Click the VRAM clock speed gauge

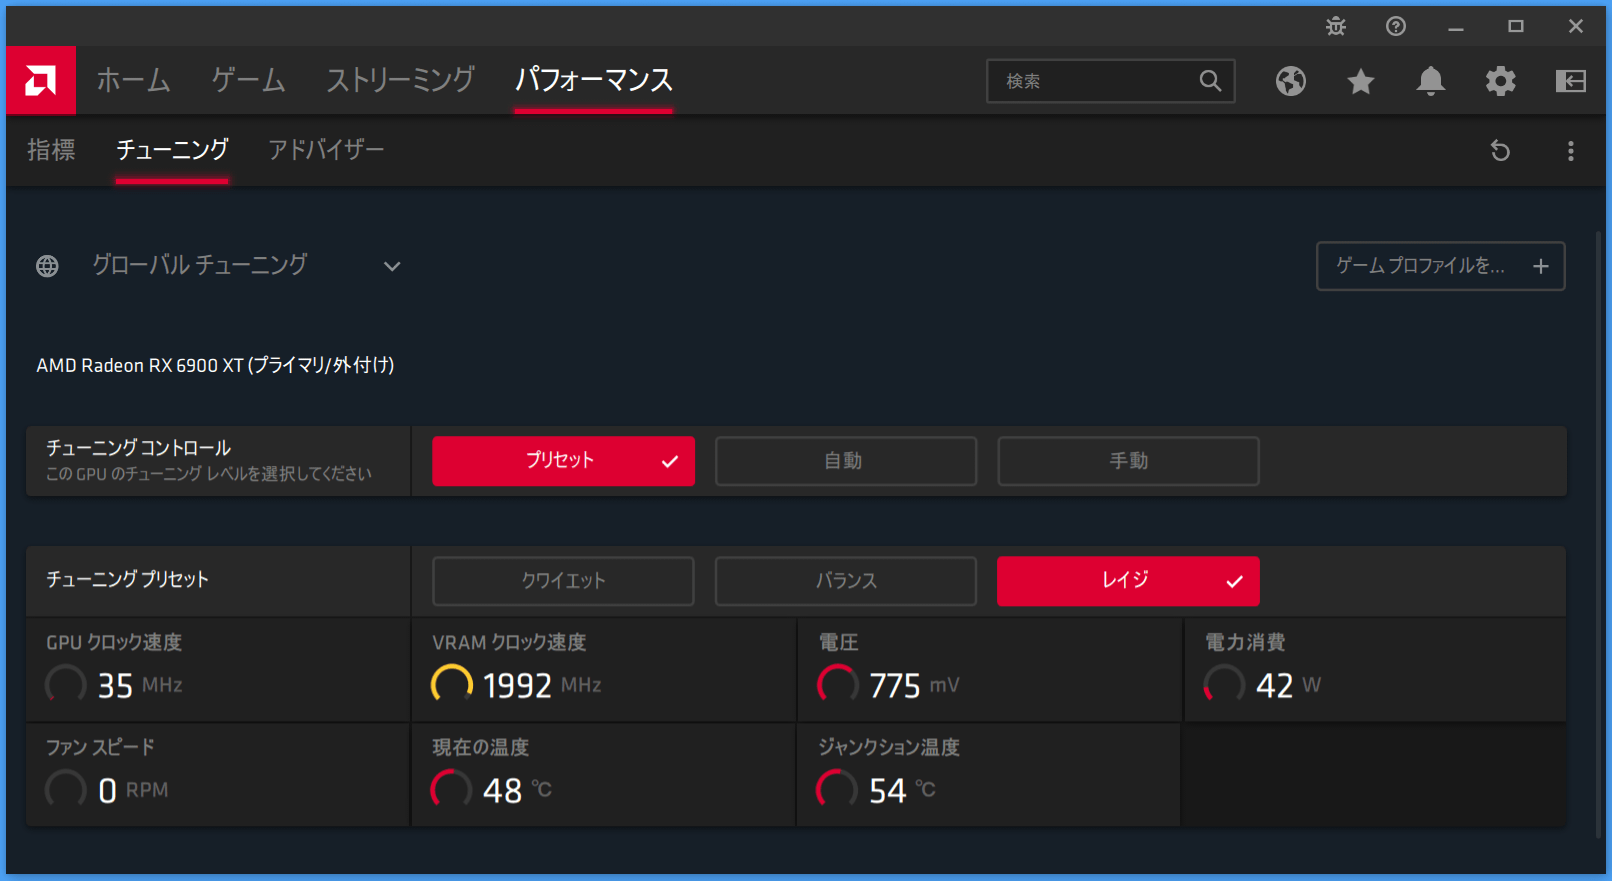(x=452, y=685)
